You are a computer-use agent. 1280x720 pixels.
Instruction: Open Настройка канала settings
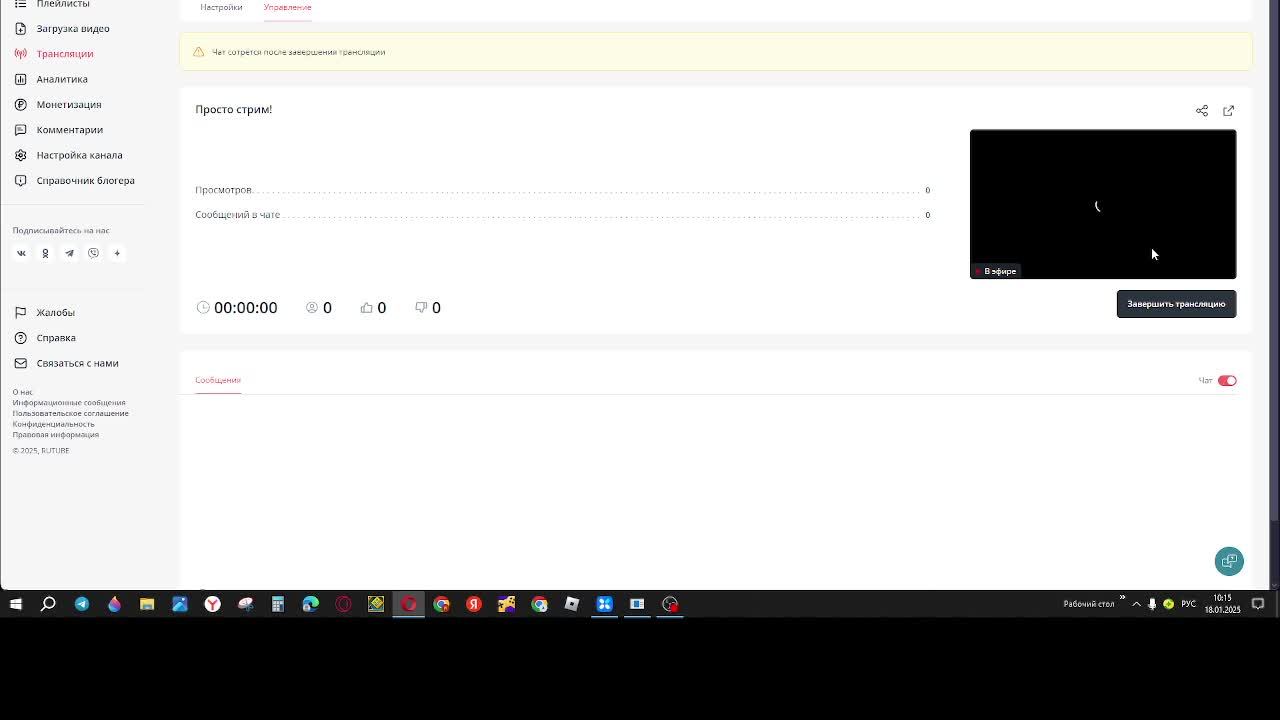click(x=79, y=155)
